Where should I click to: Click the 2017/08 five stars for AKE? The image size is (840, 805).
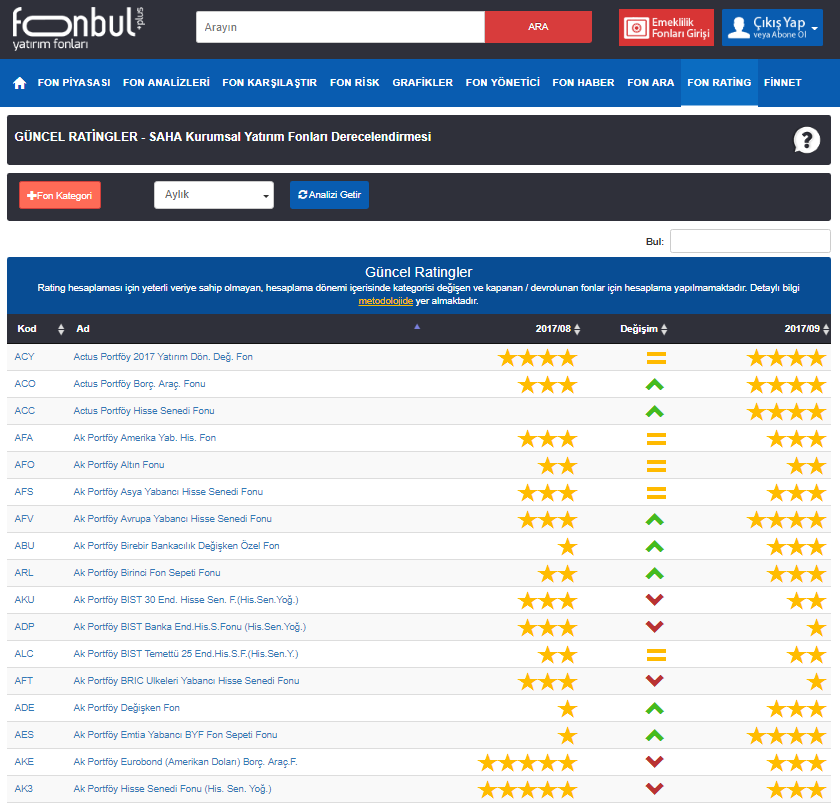click(x=528, y=763)
